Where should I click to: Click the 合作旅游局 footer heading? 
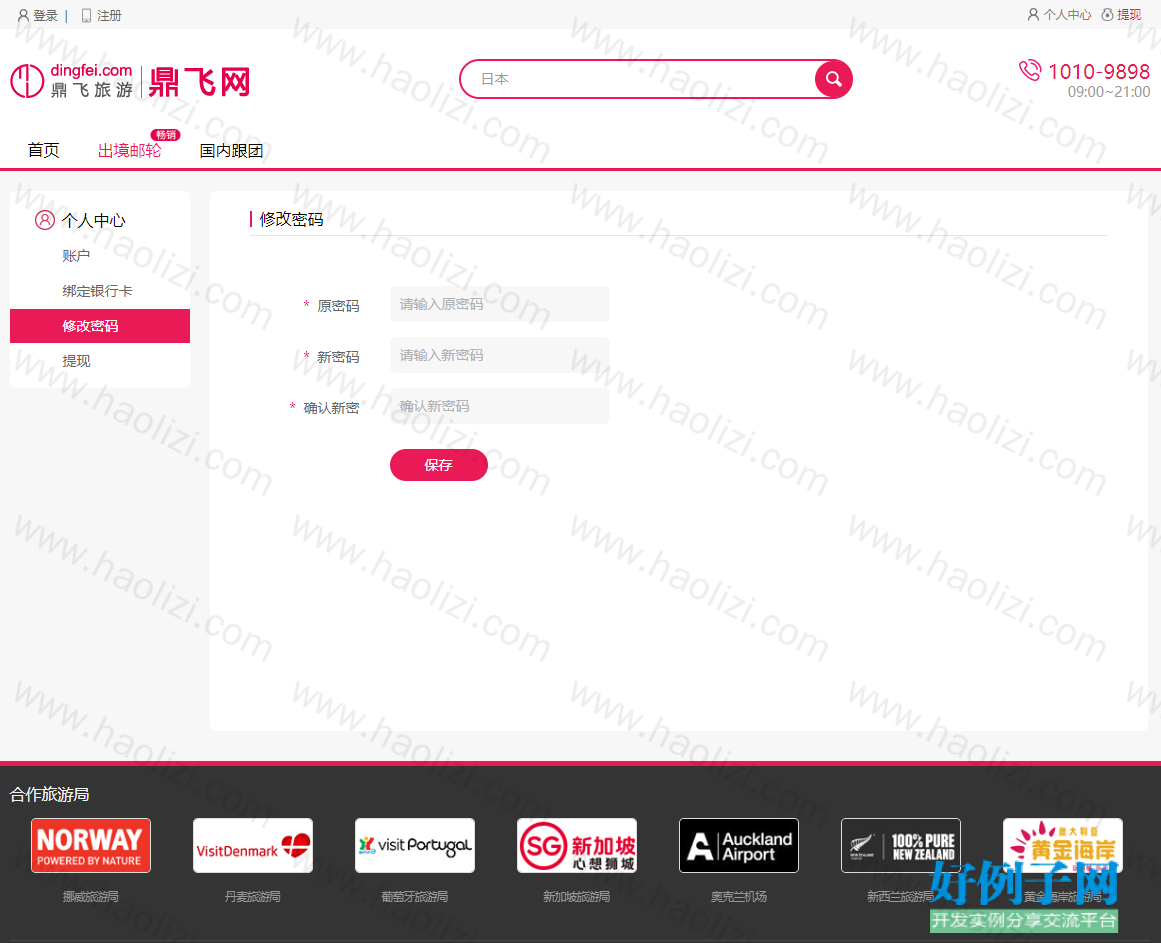(50, 794)
